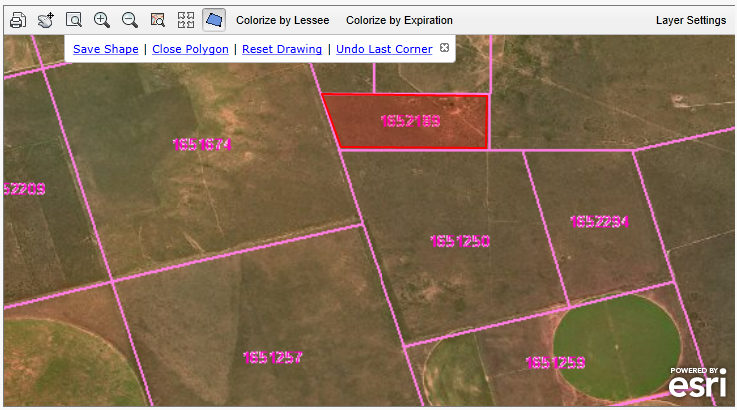The height and width of the screenshot is (410, 737).
Task: Click the Esri logo attribution
Action: 697,384
